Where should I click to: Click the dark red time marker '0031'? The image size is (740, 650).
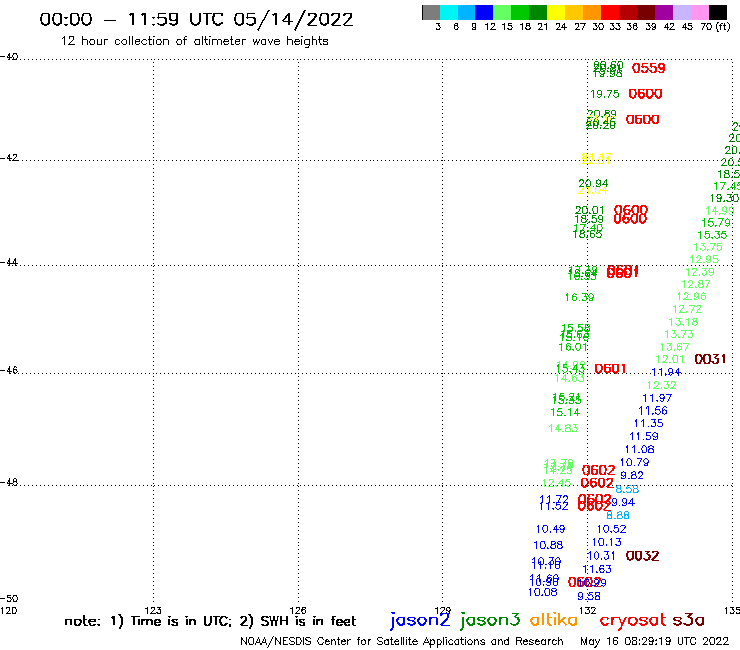pyautogui.click(x=710, y=359)
